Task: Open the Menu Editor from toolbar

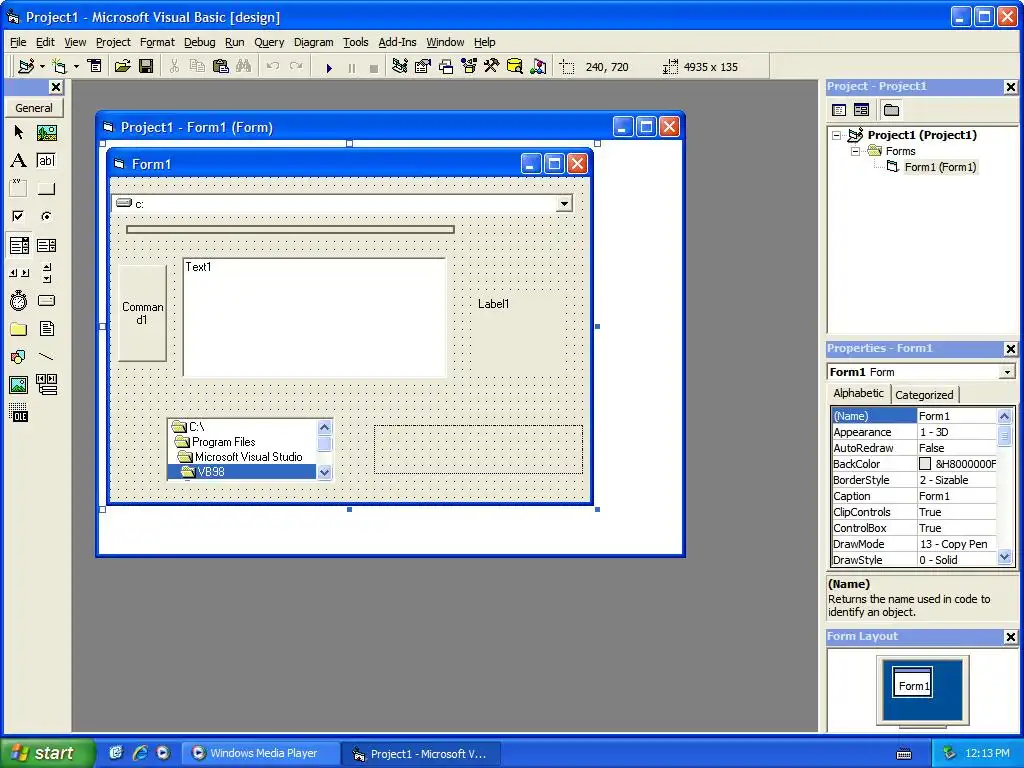Action: 95,66
